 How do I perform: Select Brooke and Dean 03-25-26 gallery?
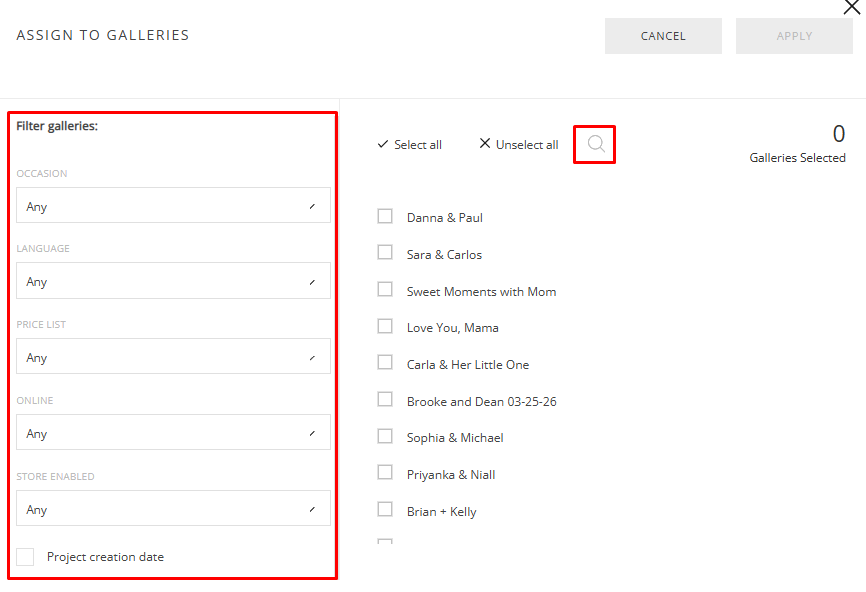(385, 400)
